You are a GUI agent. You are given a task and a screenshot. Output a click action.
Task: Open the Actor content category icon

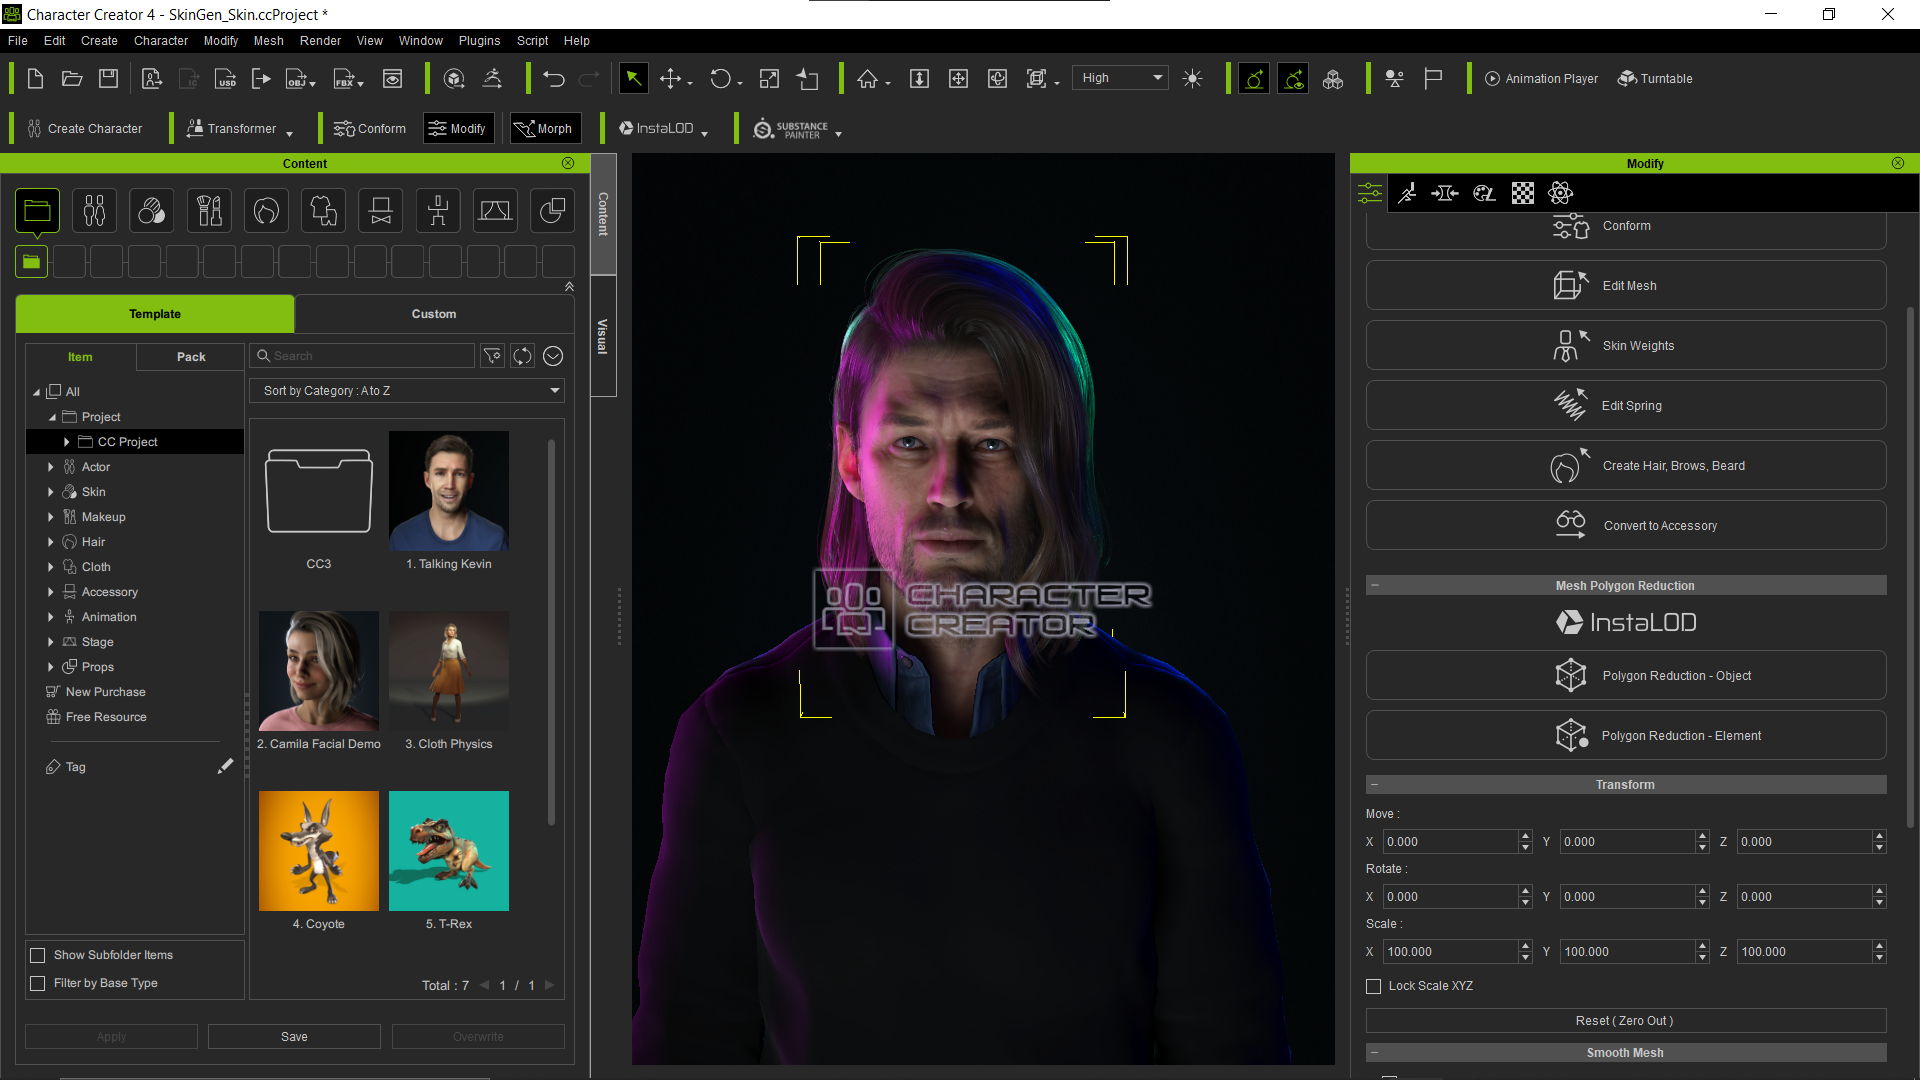pos(94,211)
